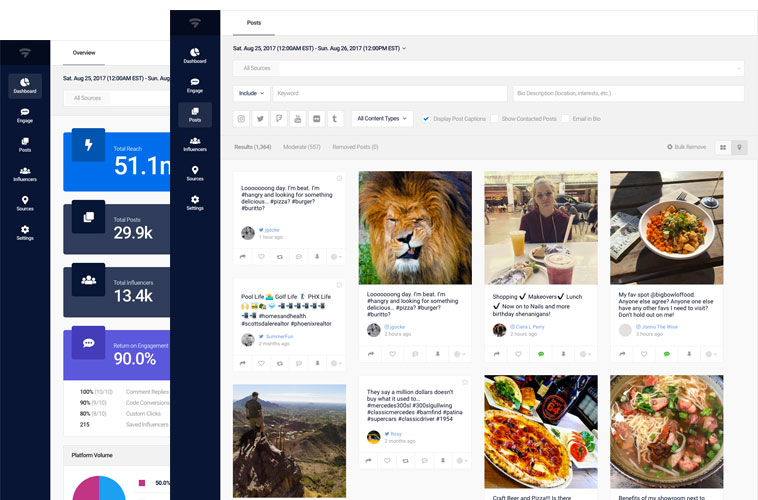Share the Roxy Mercedes post

pyautogui.click(x=368, y=461)
